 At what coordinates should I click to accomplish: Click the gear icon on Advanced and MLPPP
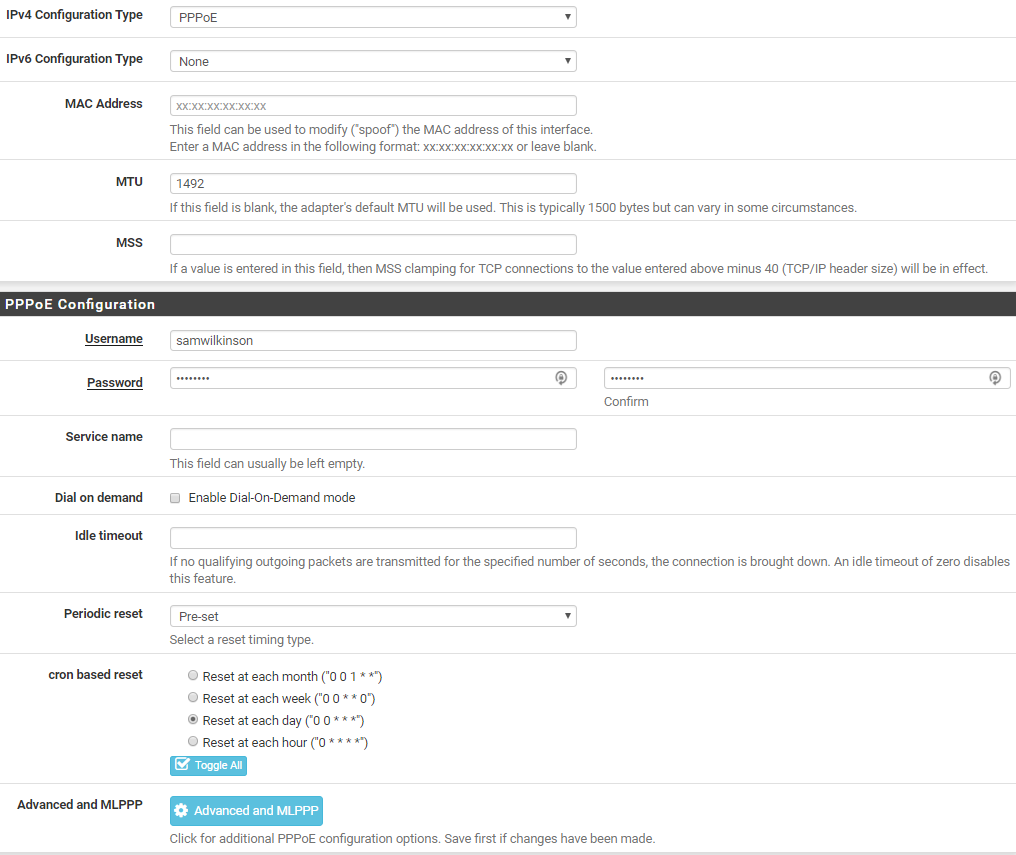[182, 811]
